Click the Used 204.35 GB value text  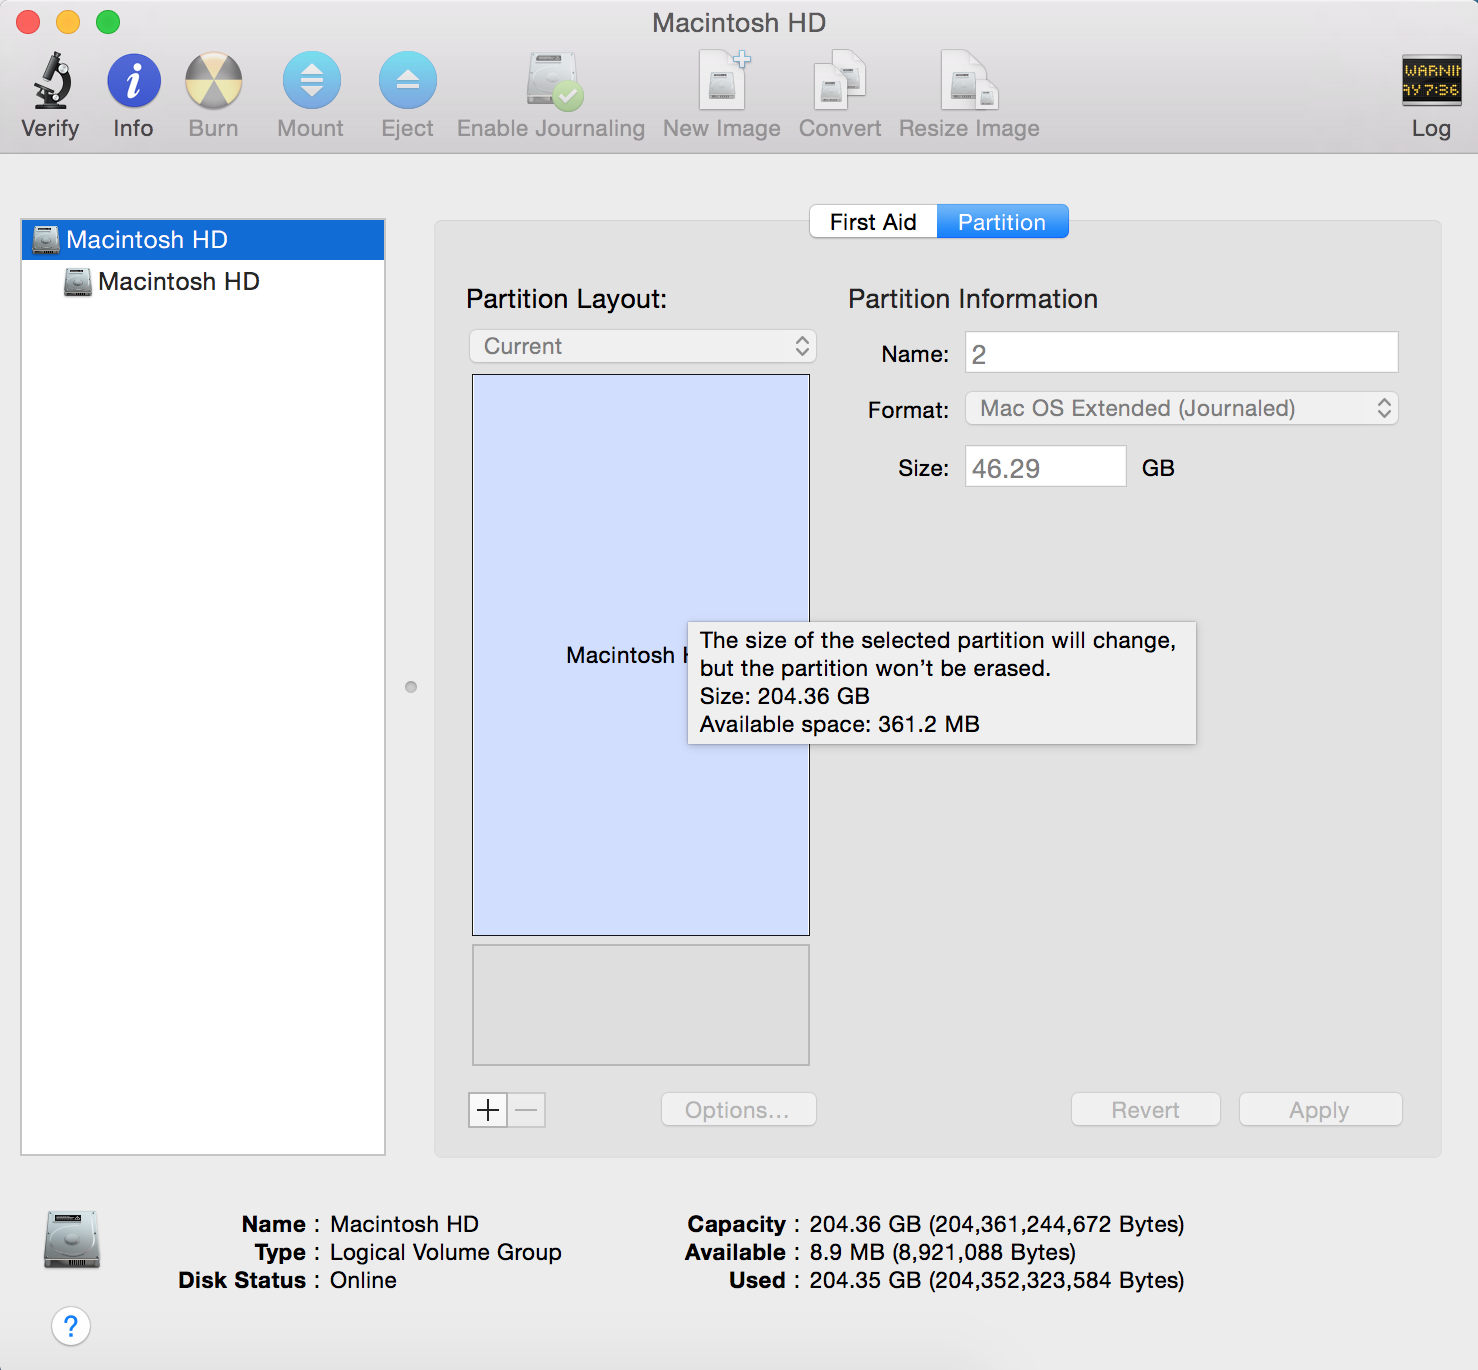[997, 1281]
